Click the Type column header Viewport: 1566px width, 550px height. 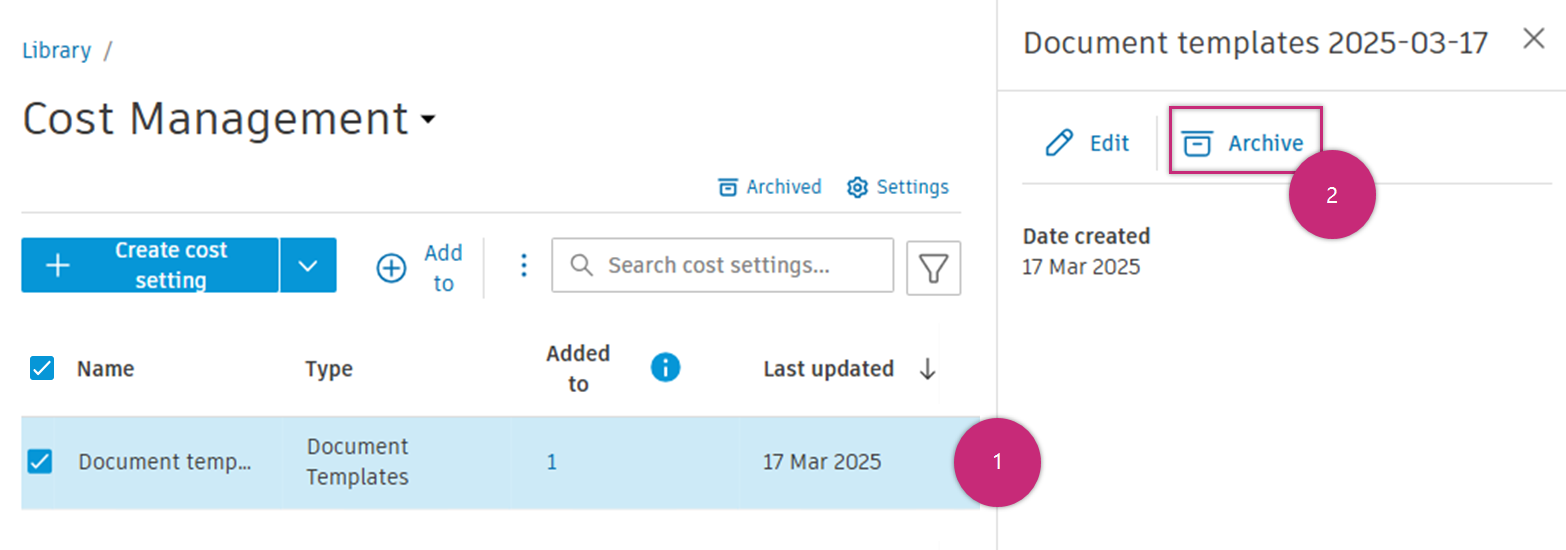tap(329, 369)
